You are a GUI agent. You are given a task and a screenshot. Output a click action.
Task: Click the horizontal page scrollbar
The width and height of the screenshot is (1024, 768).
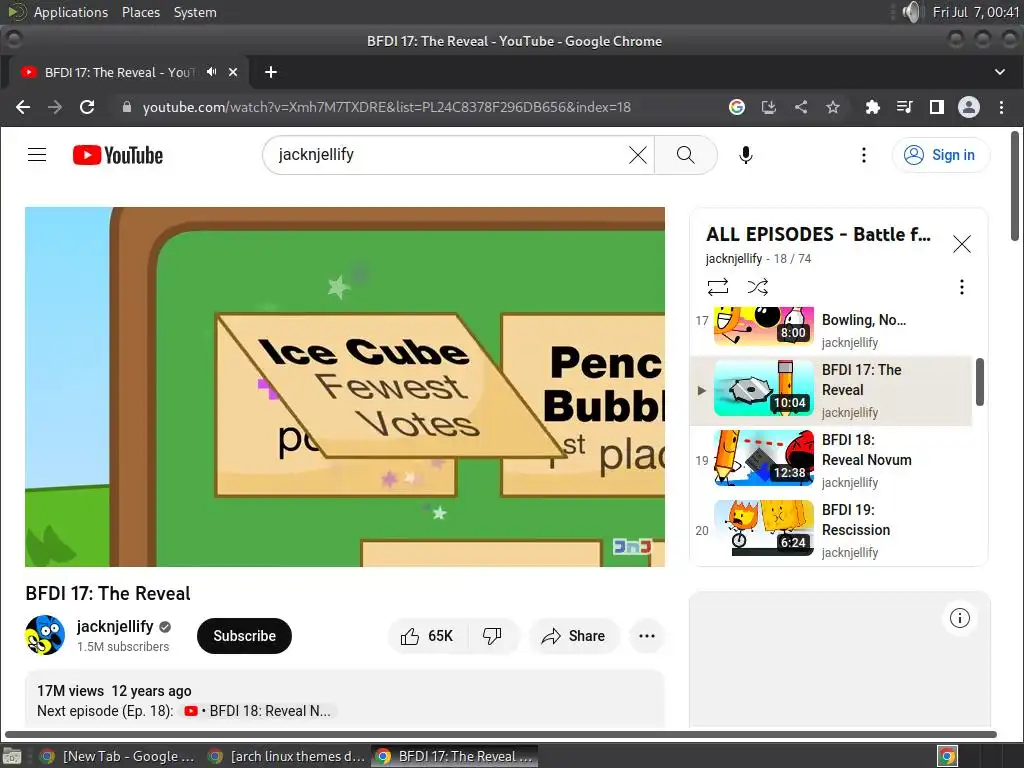[x=500, y=735]
